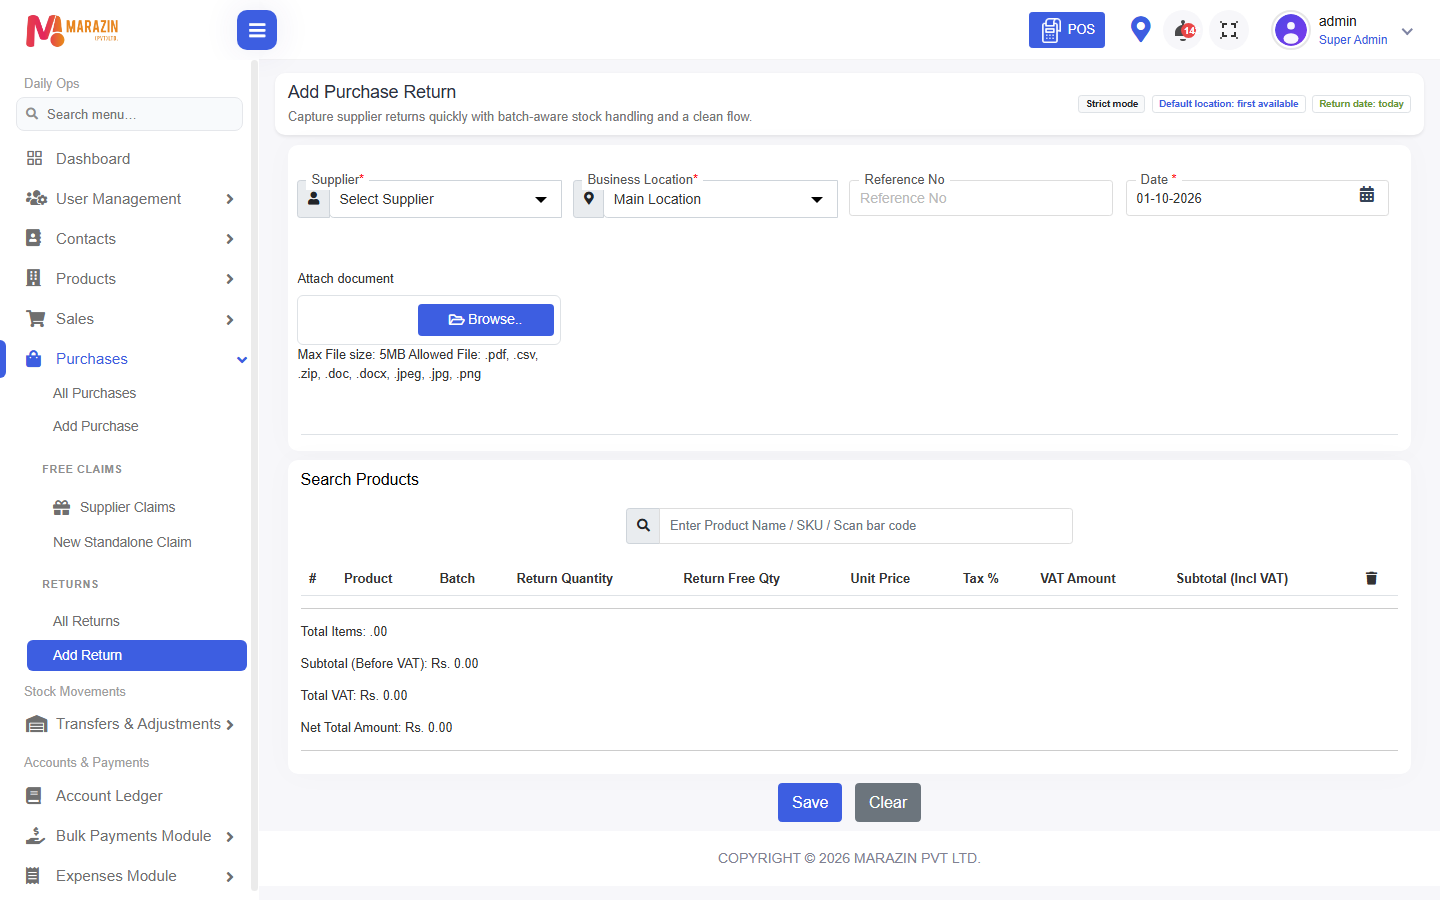Click the Dashboard grid icon
The height and width of the screenshot is (900, 1440).
(x=34, y=158)
